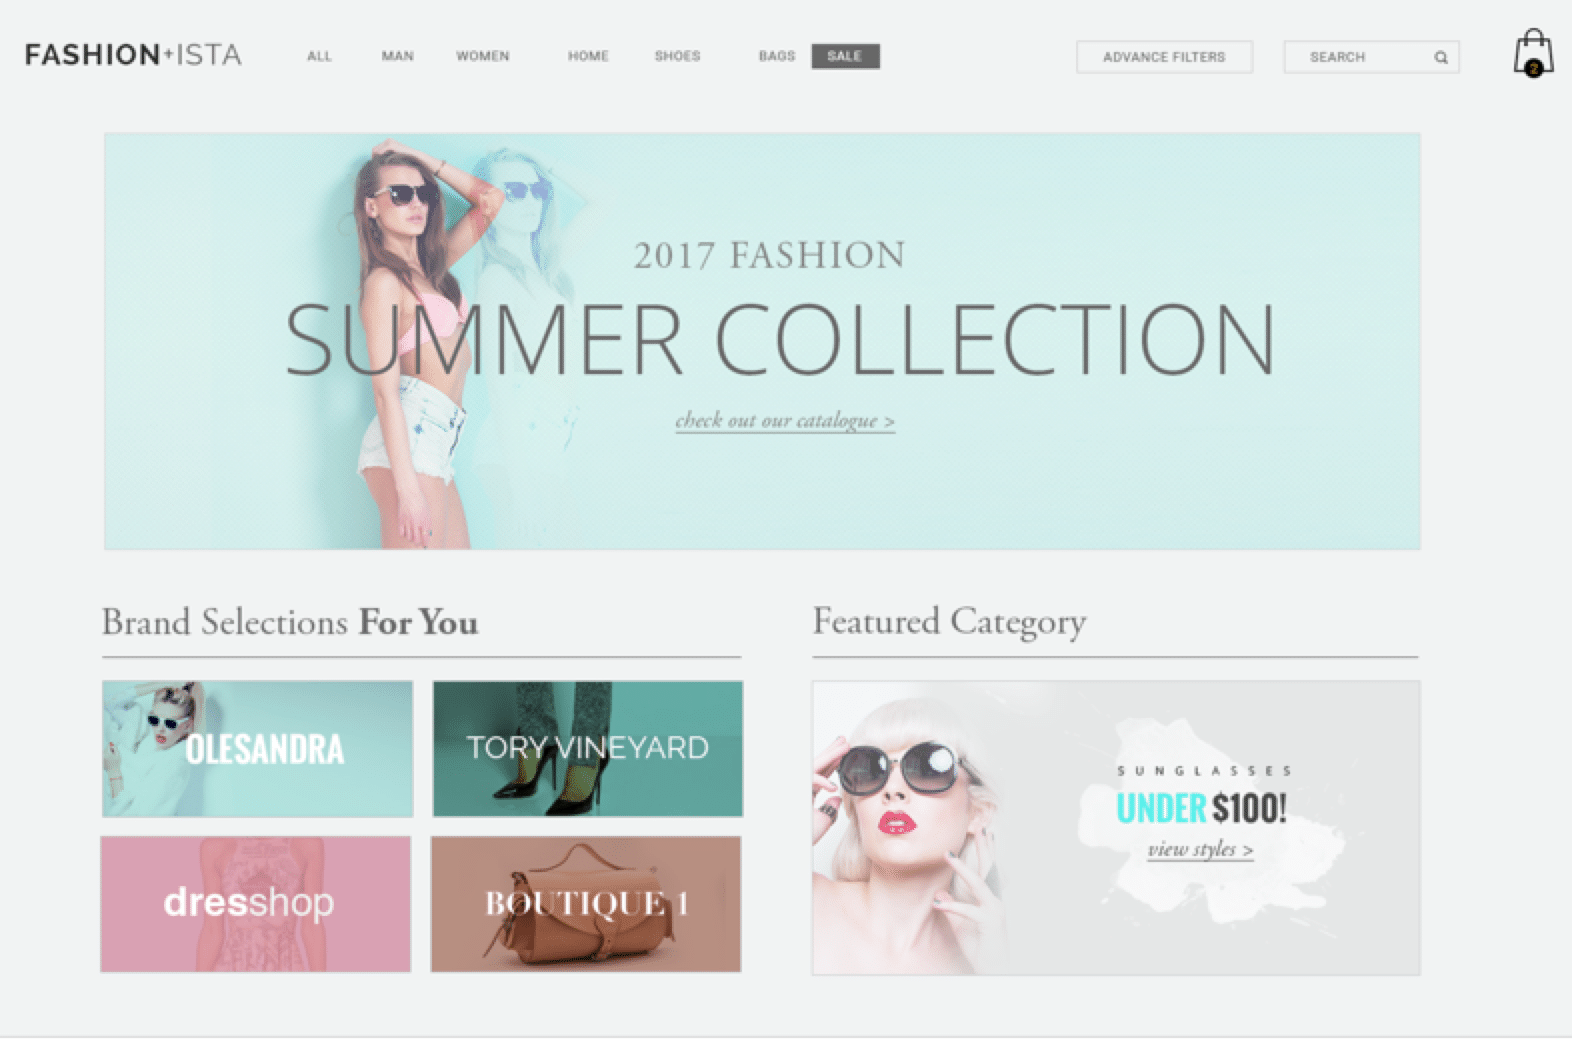Image resolution: width=1572 pixels, height=1040 pixels.
Task: Open the Summer Collection hero banner
Action: (x=762, y=341)
